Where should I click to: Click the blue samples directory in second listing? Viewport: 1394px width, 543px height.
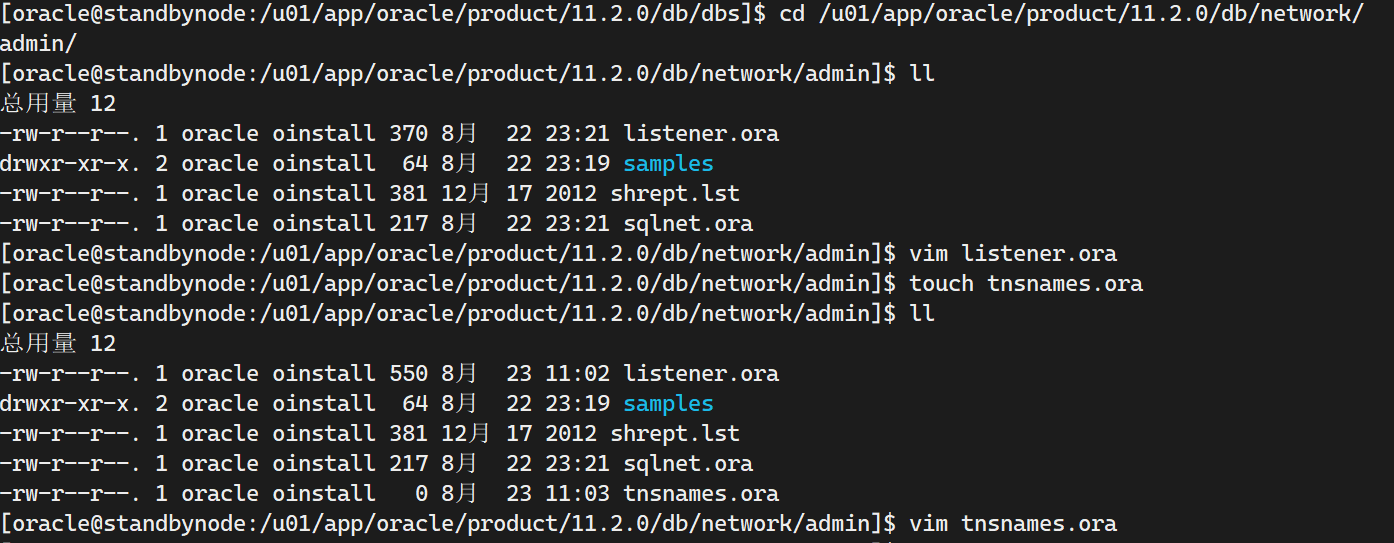pos(668,403)
